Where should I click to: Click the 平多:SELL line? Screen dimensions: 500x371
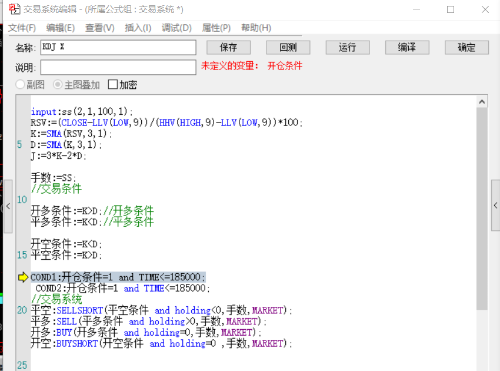[149, 321]
